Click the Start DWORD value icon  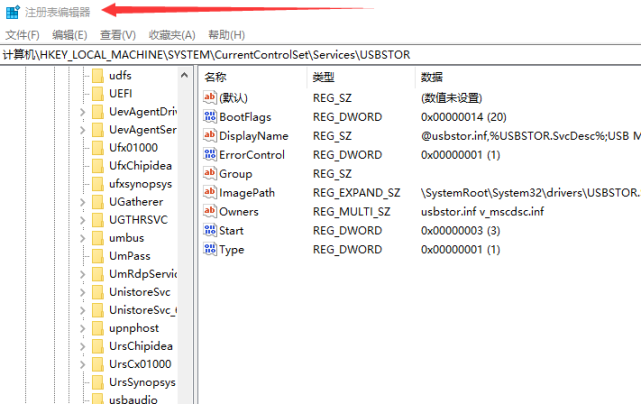pos(210,231)
